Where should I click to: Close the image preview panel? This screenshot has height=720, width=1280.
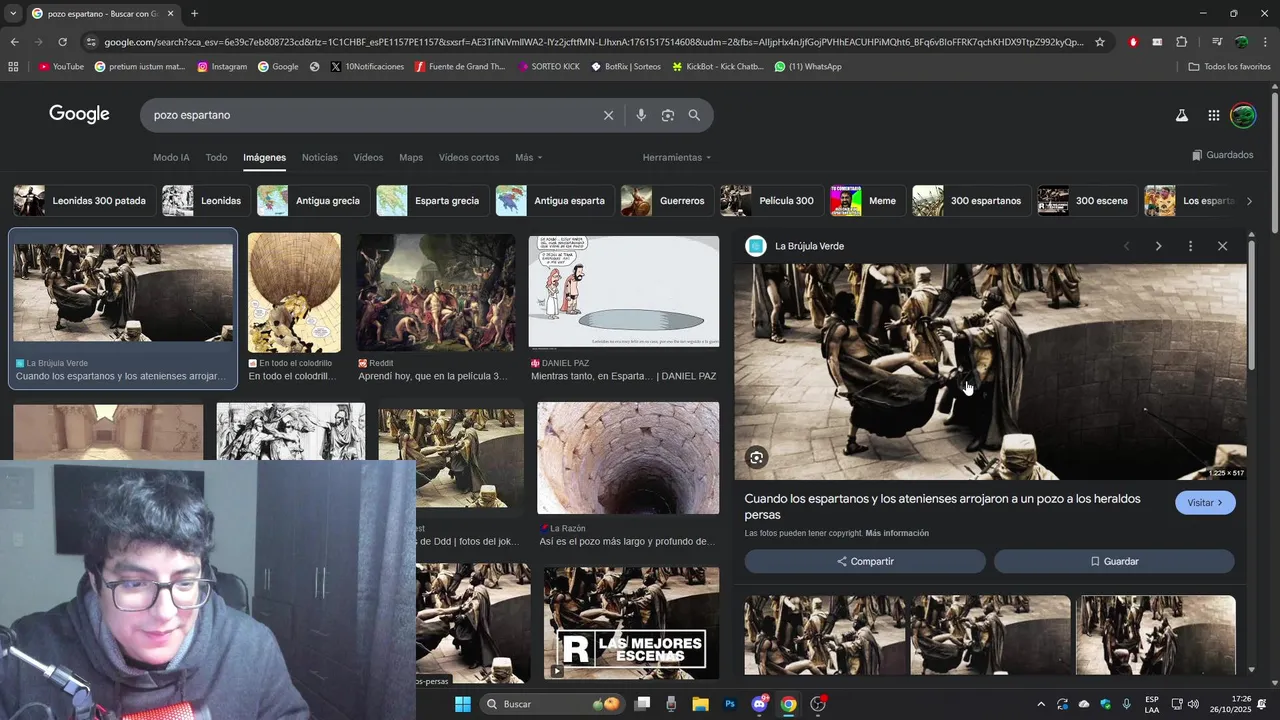1222,246
